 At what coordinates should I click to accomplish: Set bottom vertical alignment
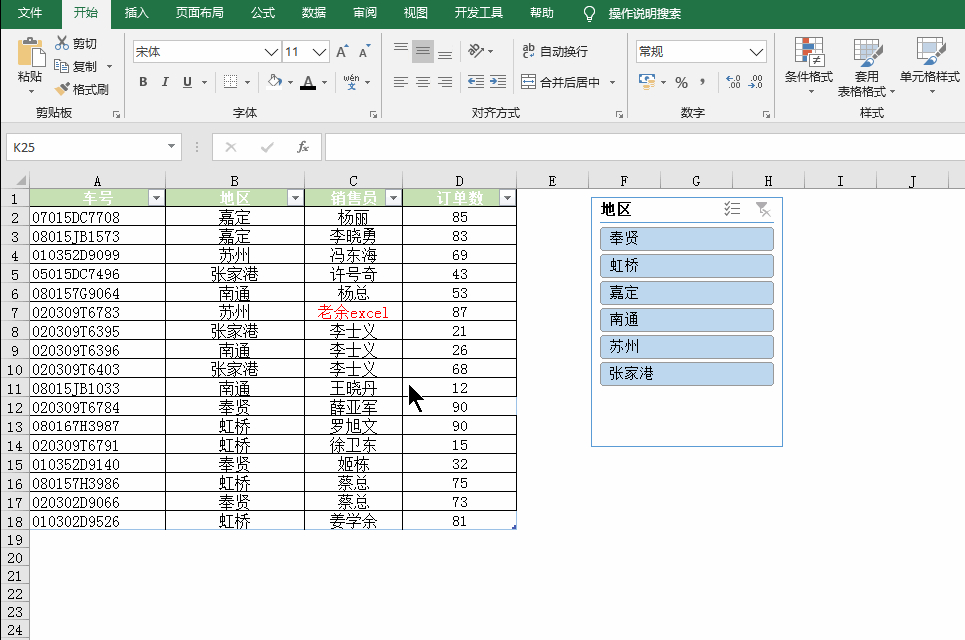pyautogui.click(x=445, y=52)
